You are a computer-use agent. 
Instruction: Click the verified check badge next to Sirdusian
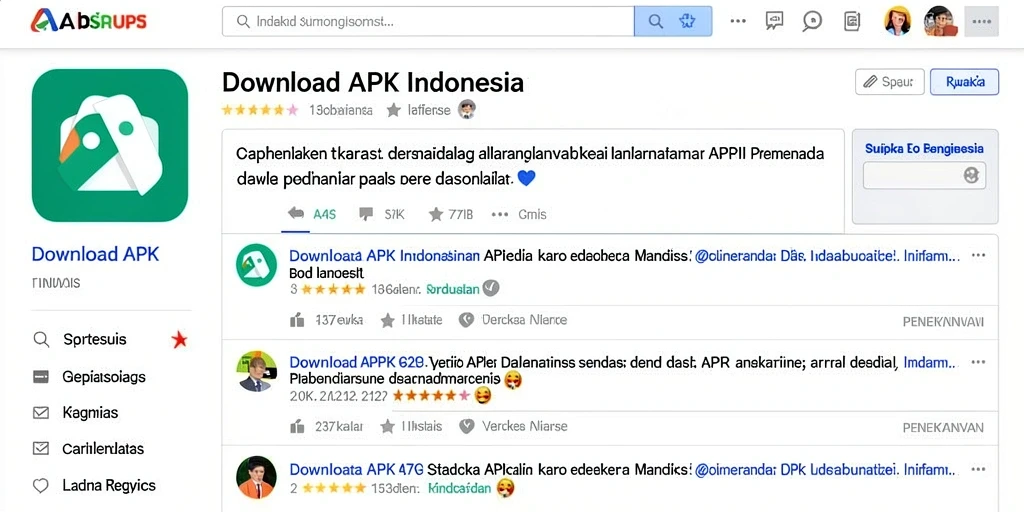pyautogui.click(x=491, y=288)
